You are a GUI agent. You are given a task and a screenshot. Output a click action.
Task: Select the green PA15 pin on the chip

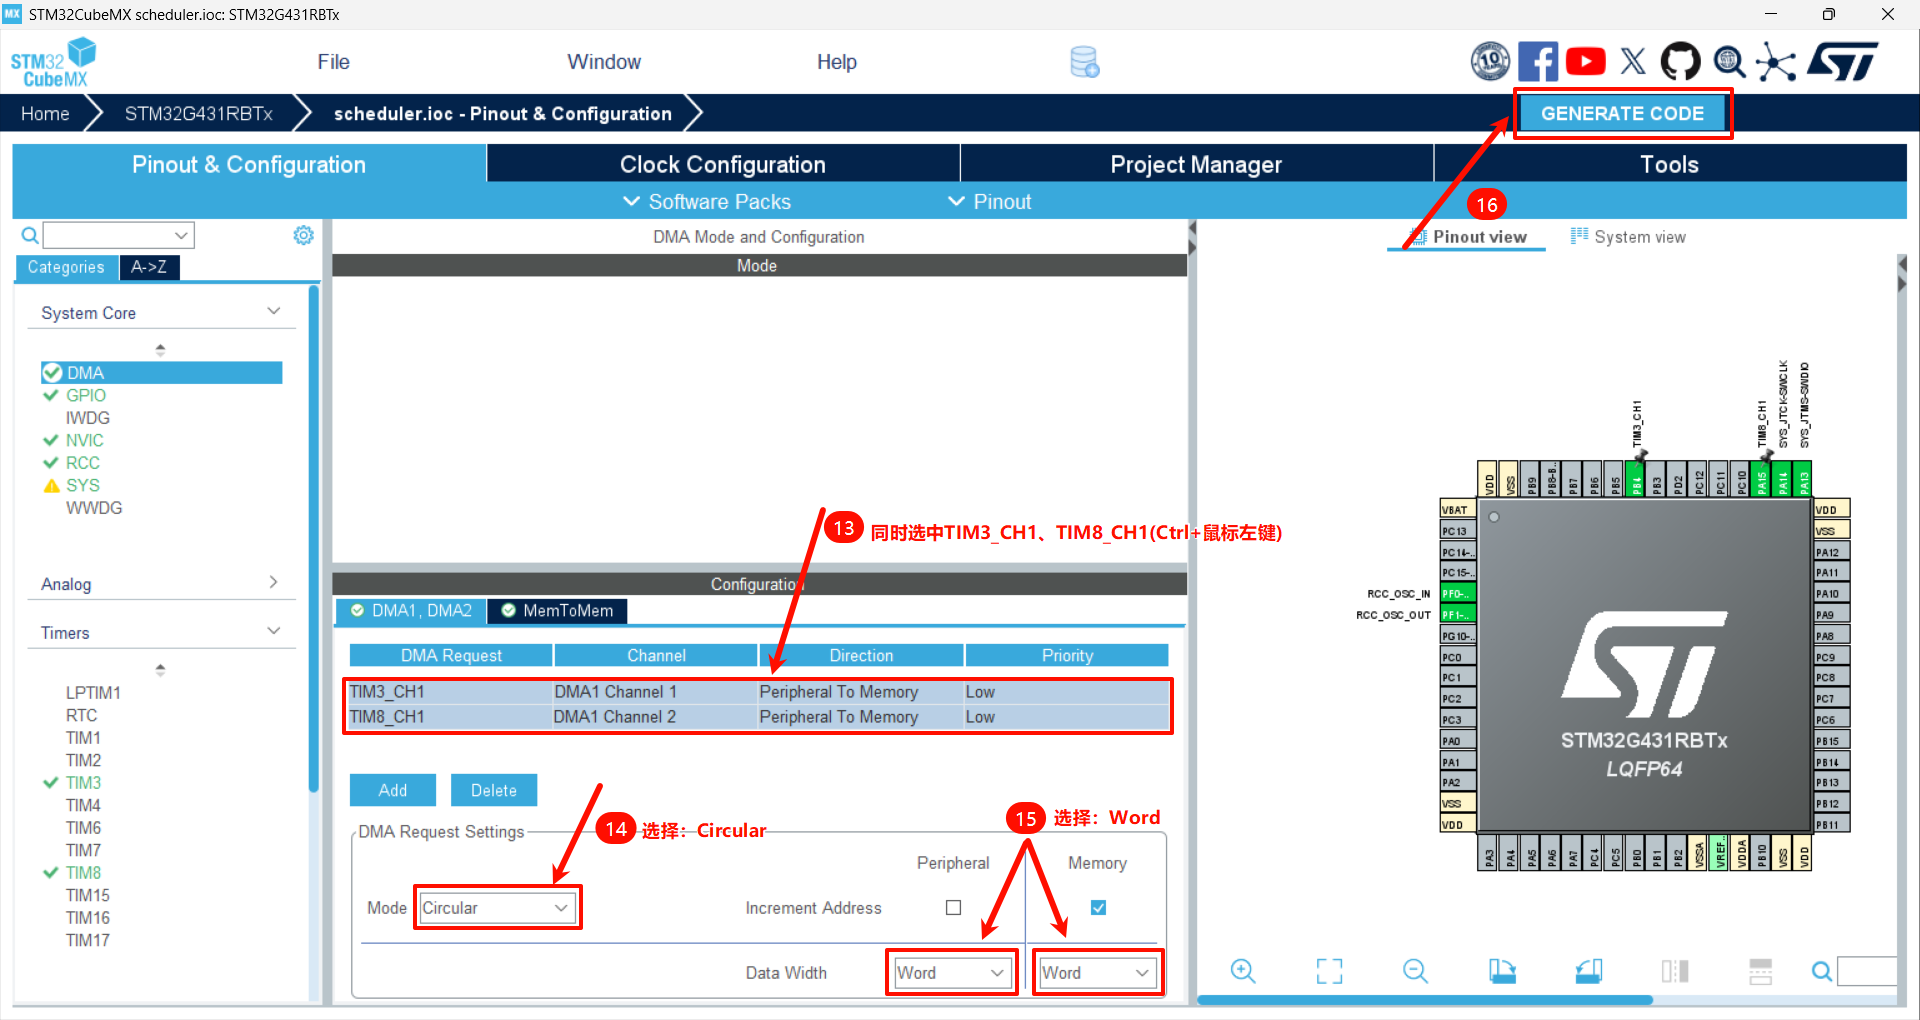coord(1762,478)
